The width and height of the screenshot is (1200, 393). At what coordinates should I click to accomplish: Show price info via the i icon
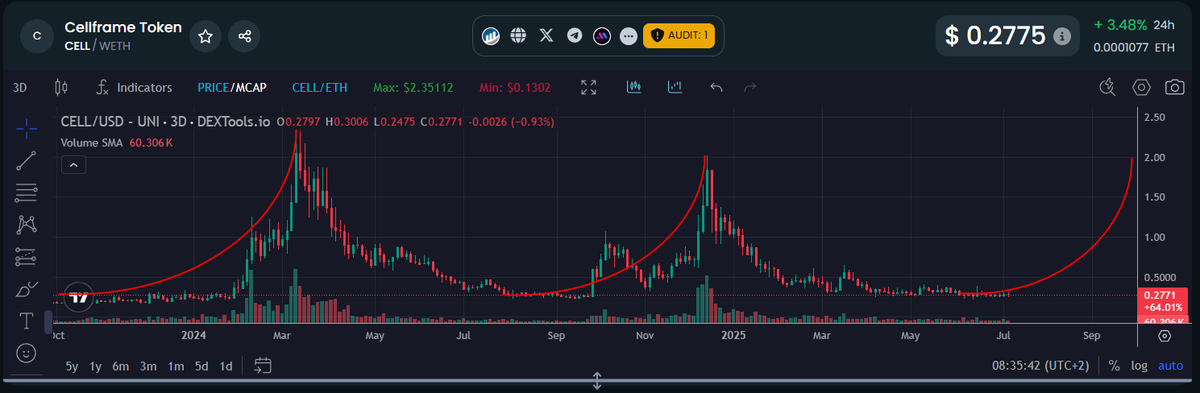pos(1062,36)
